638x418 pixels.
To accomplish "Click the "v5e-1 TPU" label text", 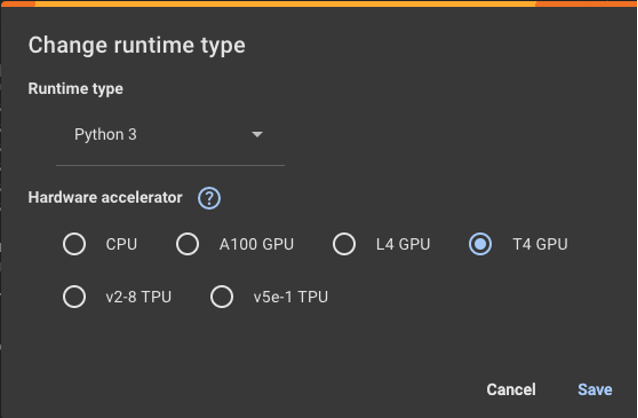I will point(290,297).
